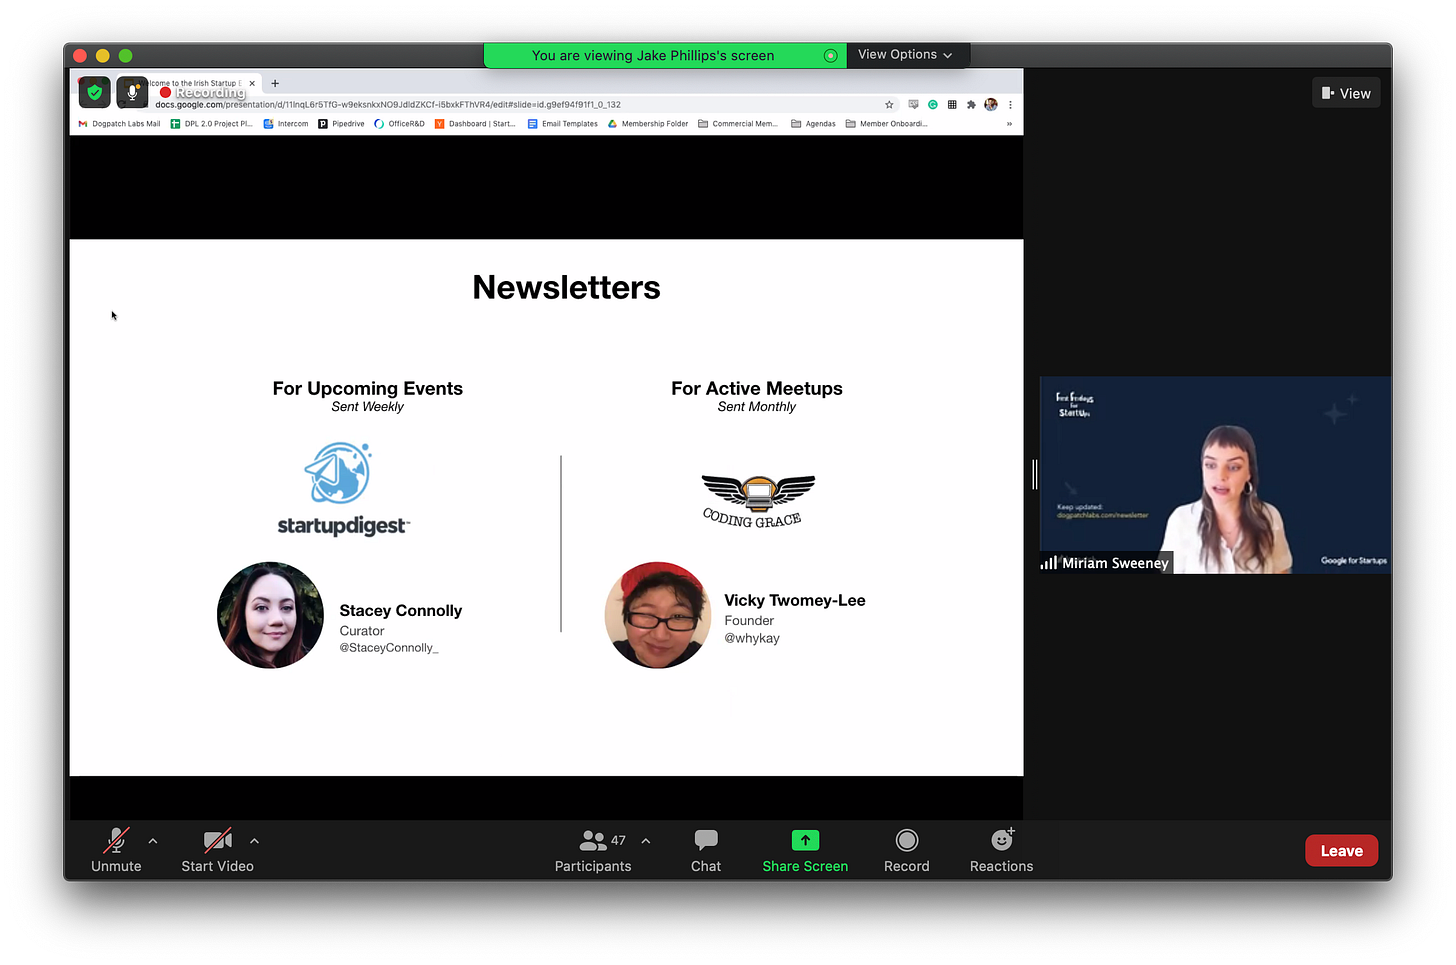Close the Irish Startup browser tab
This screenshot has width=1456, height=965.
coord(252,83)
